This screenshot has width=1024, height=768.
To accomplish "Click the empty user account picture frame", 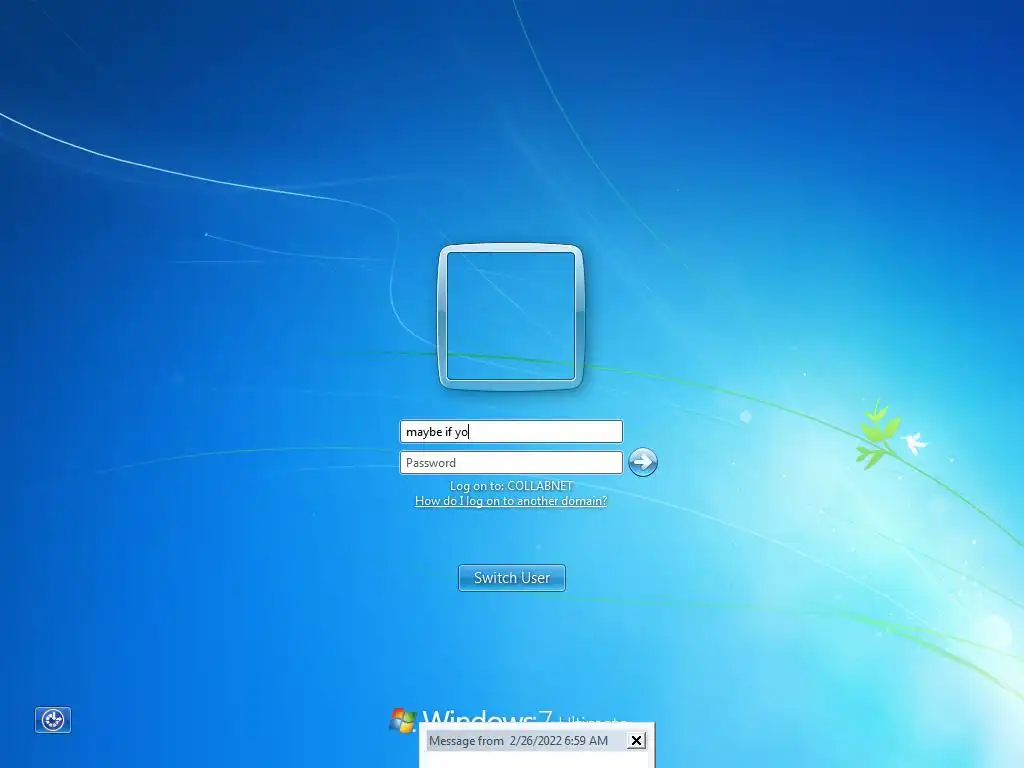I will [511, 317].
